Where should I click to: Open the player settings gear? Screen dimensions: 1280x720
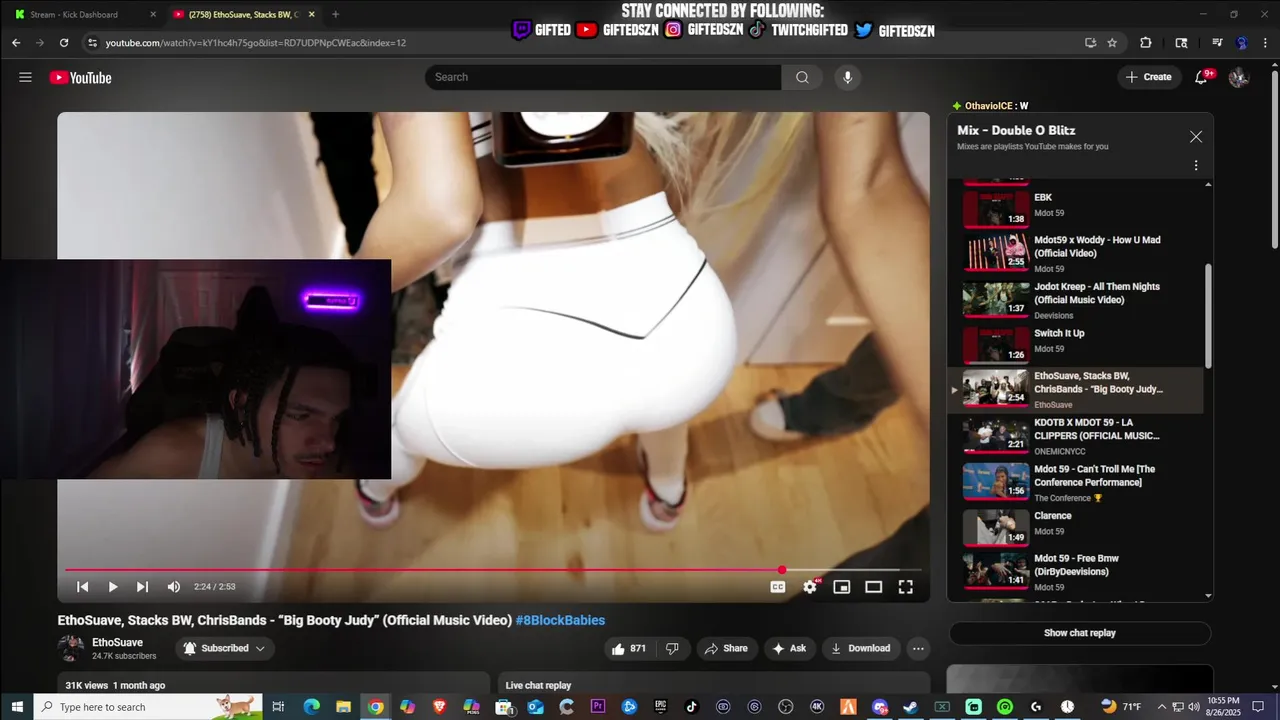pyautogui.click(x=810, y=587)
